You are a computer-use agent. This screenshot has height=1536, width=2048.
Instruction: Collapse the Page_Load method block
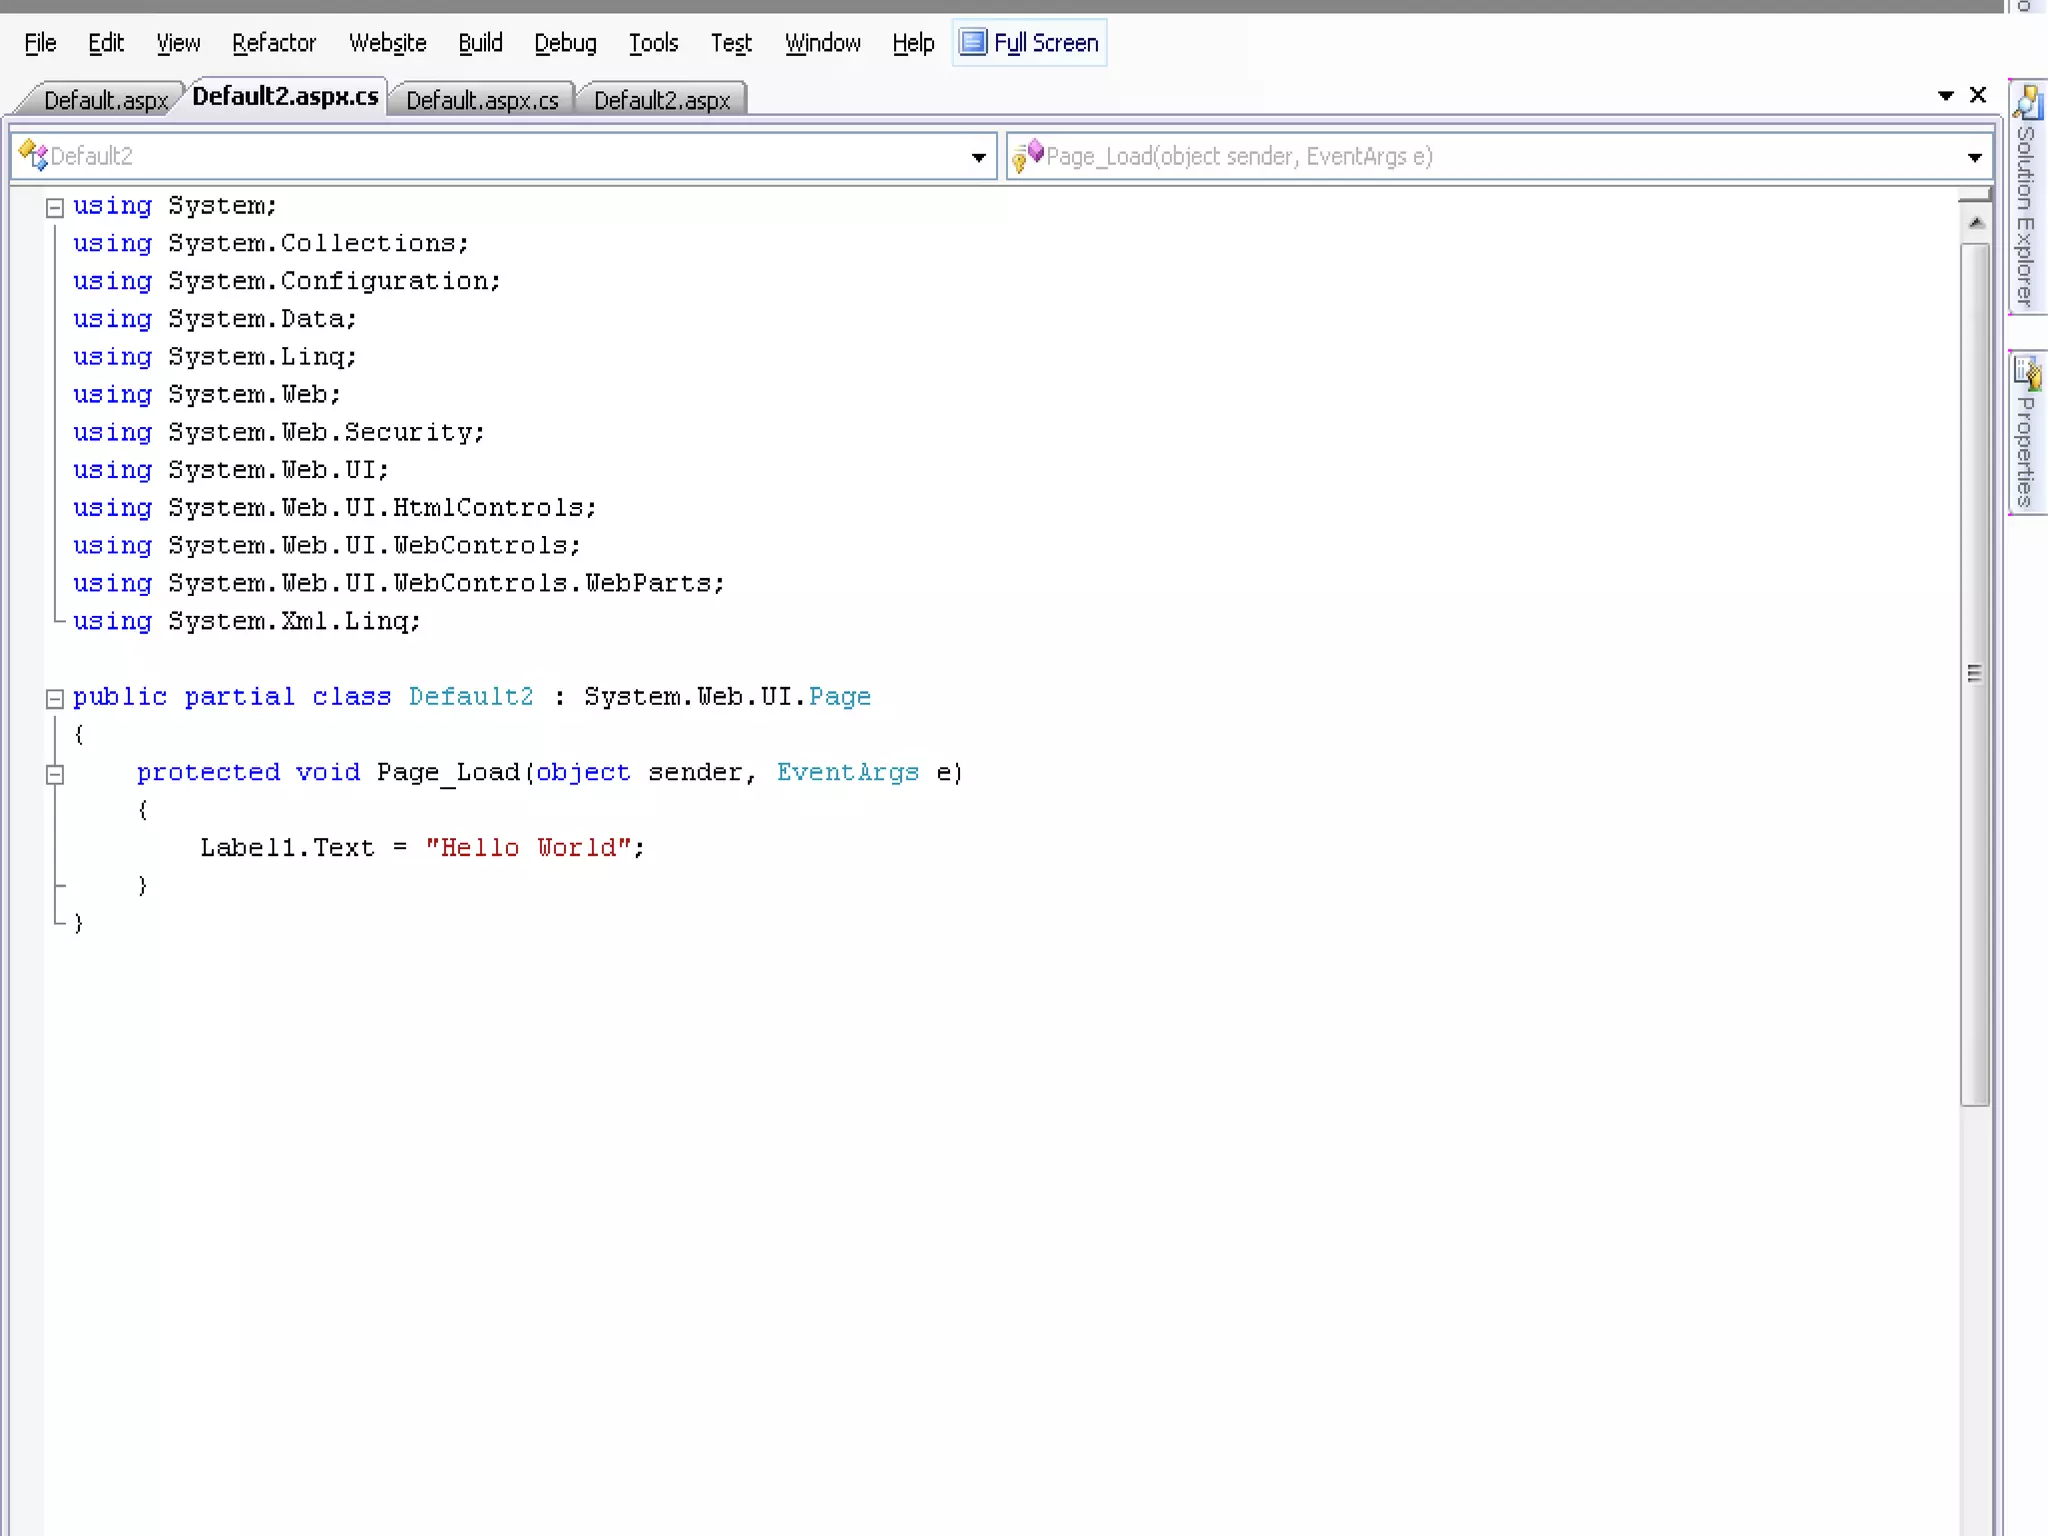click(55, 774)
